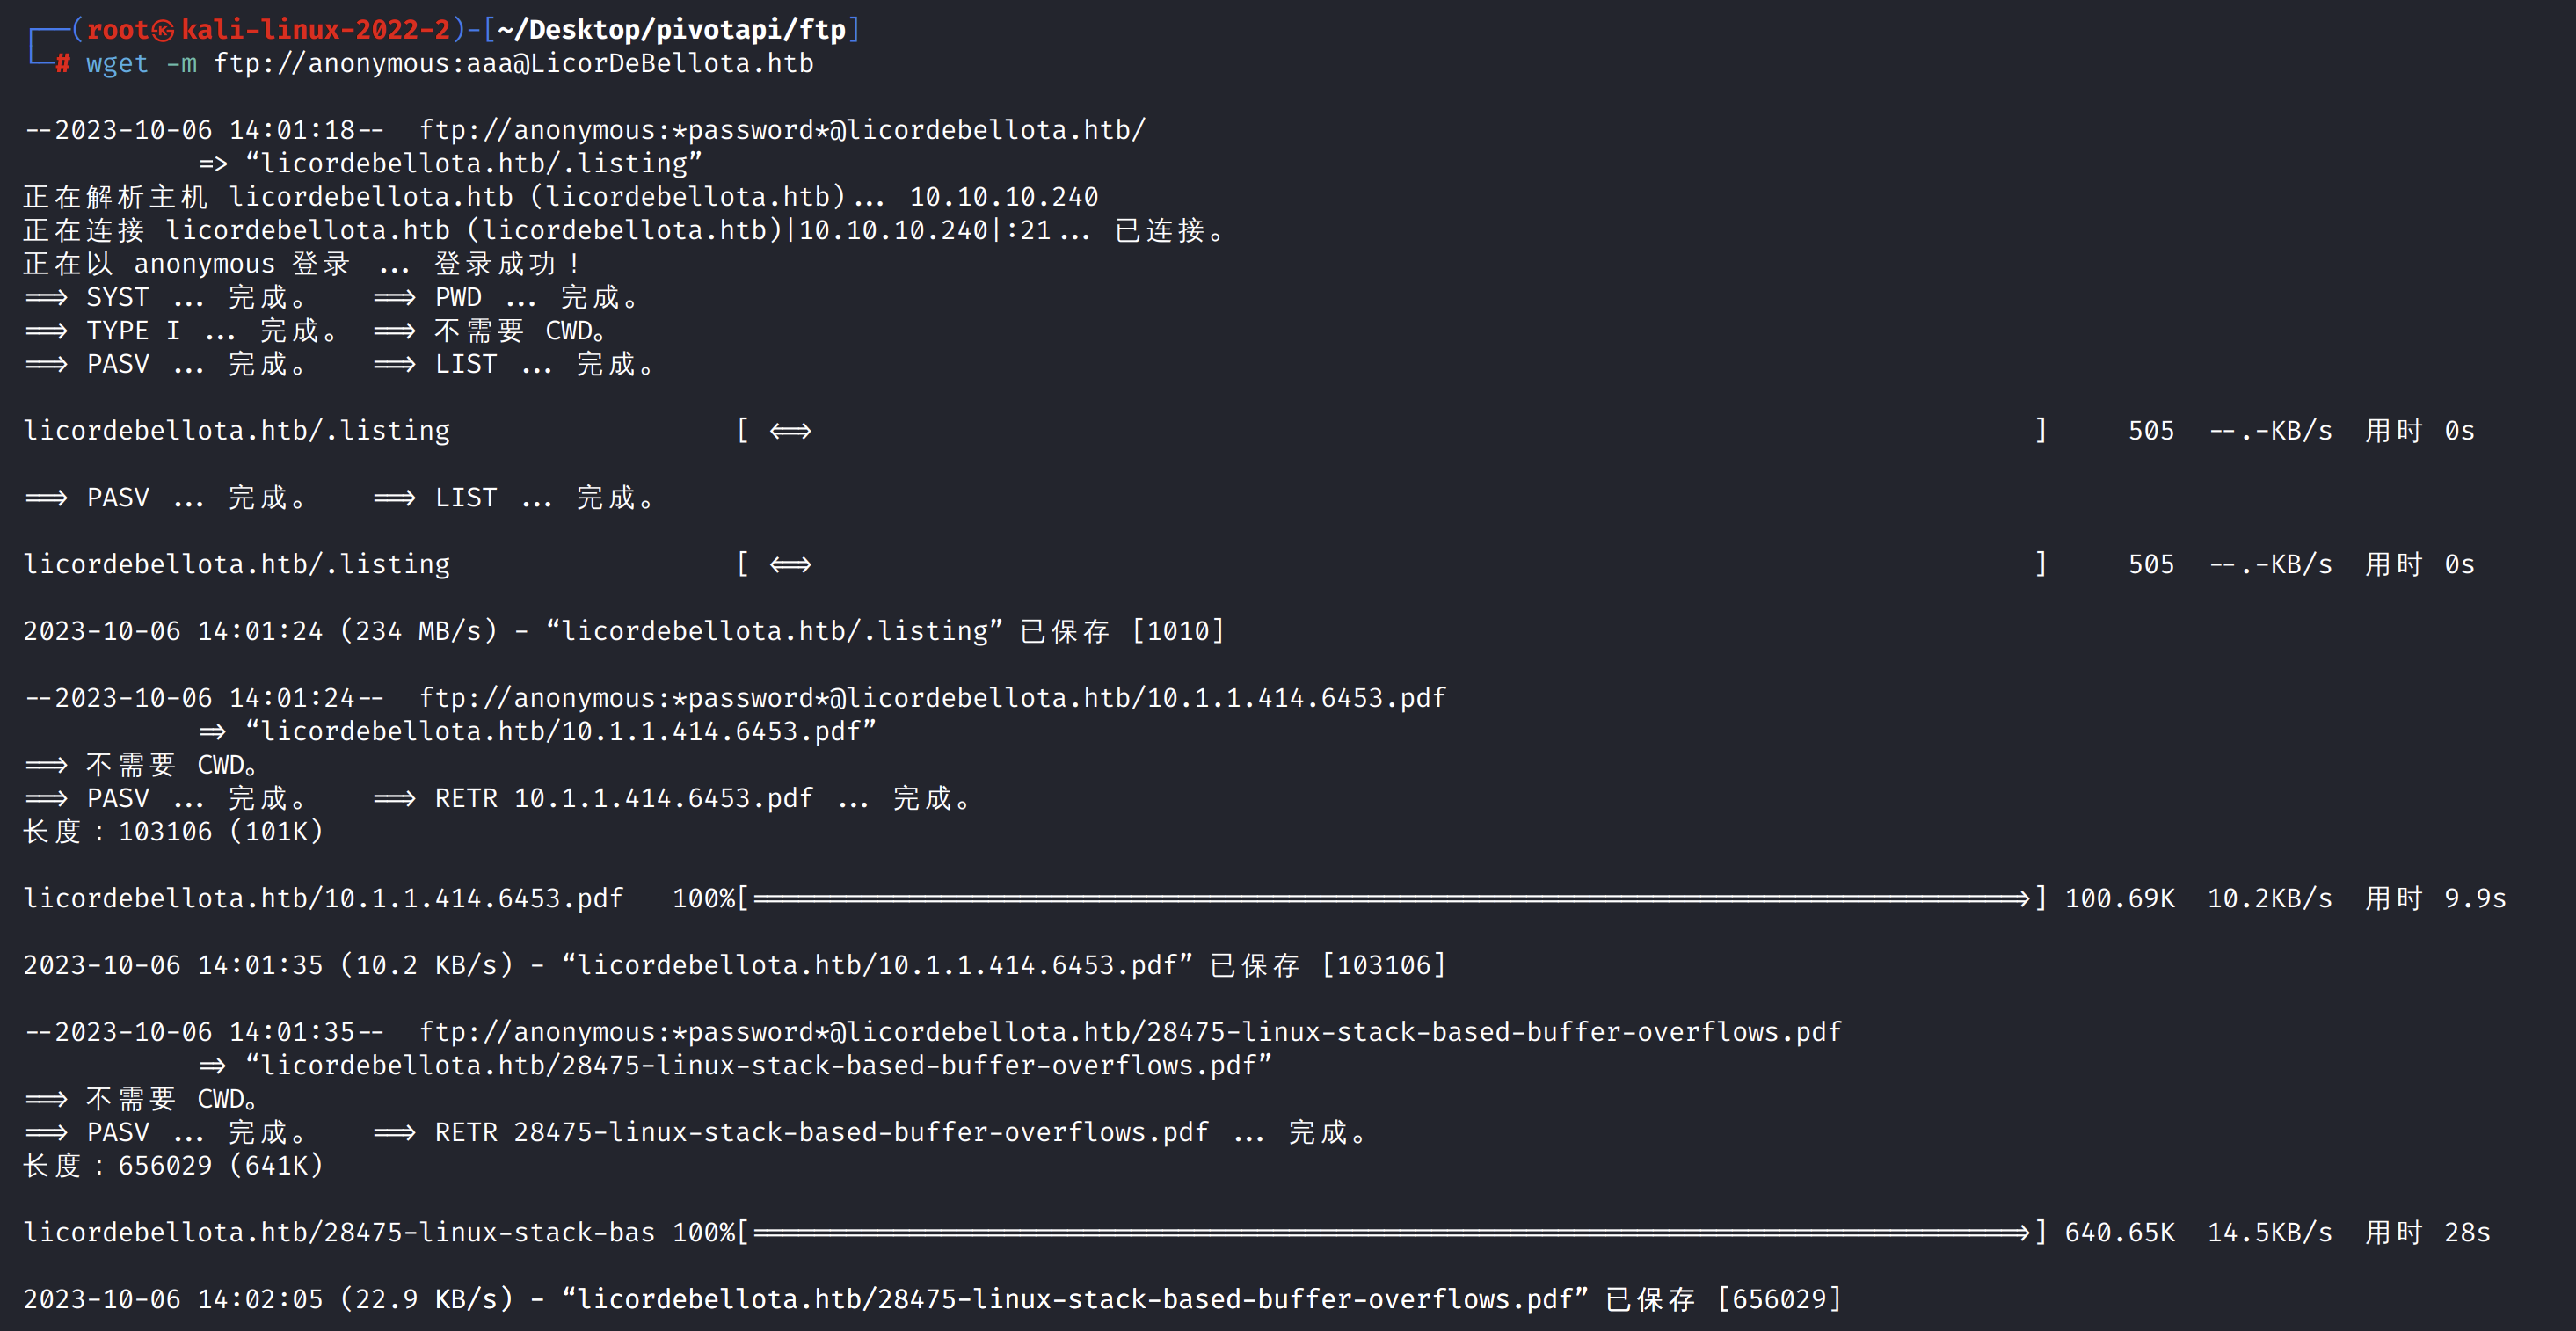
Task: Click the first .listing progress indicator arrow
Action: pyautogui.click(x=790, y=431)
